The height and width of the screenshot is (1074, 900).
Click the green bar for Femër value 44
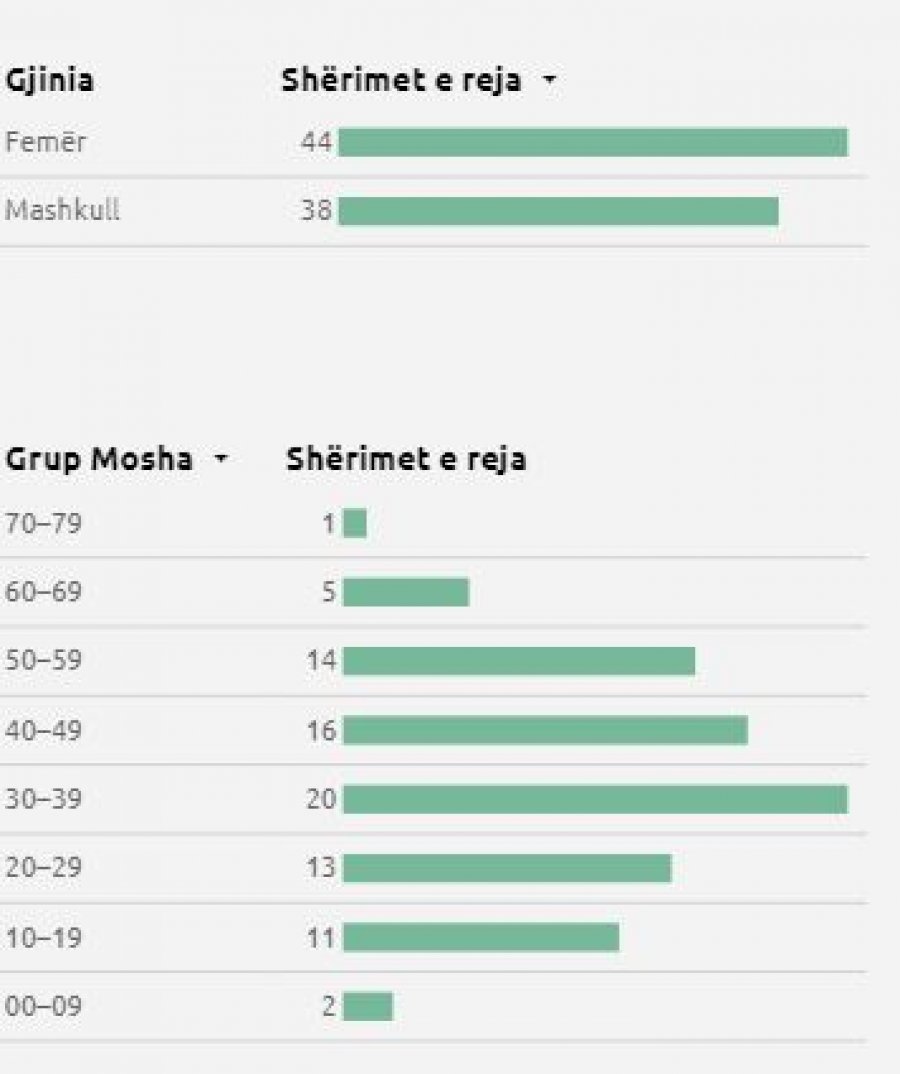(593, 142)
